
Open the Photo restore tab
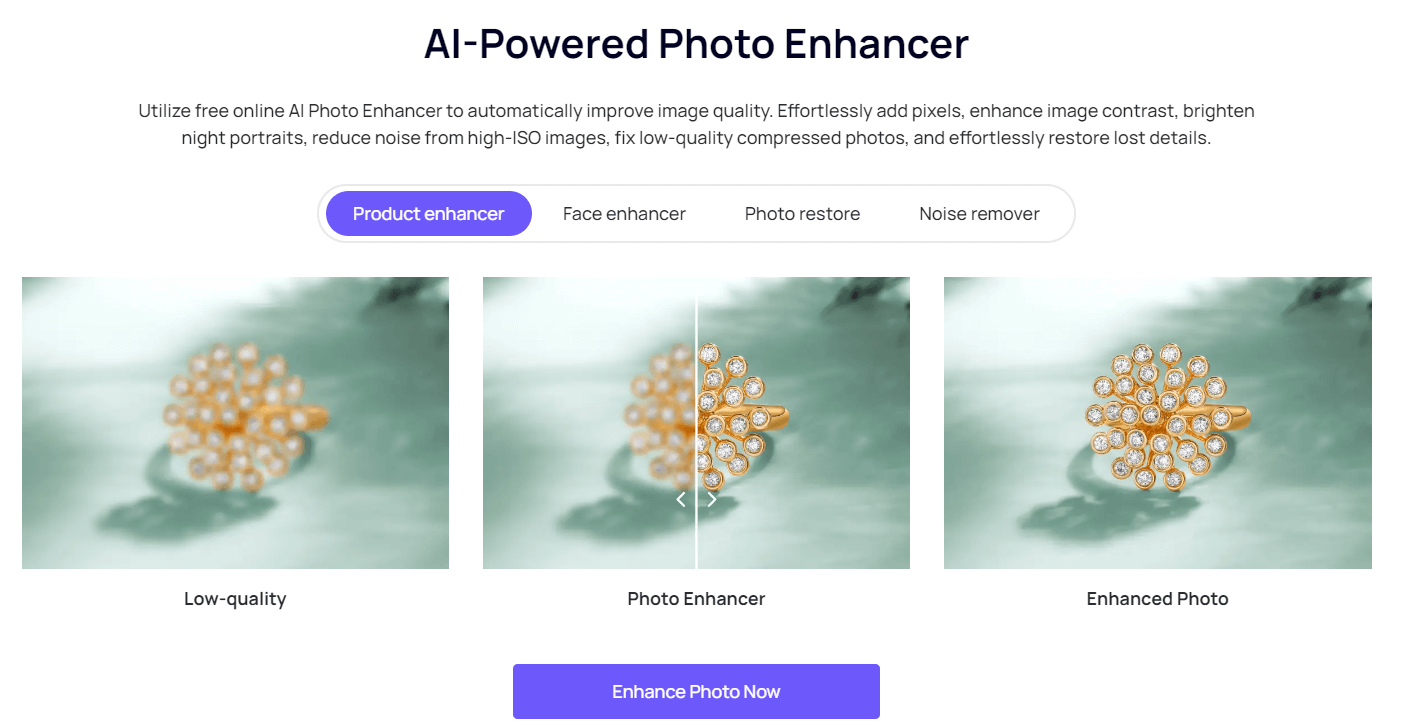pyautogui.click(x=802, y=213)
